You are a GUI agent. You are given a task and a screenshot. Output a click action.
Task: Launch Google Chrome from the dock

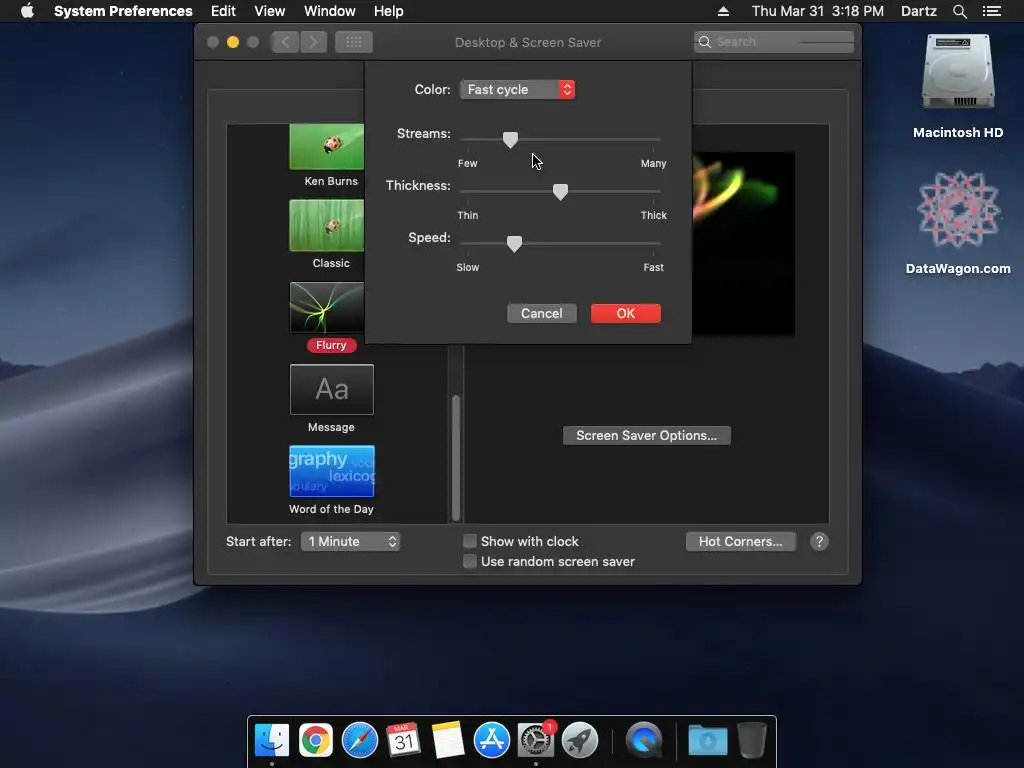tap(315, 740)
